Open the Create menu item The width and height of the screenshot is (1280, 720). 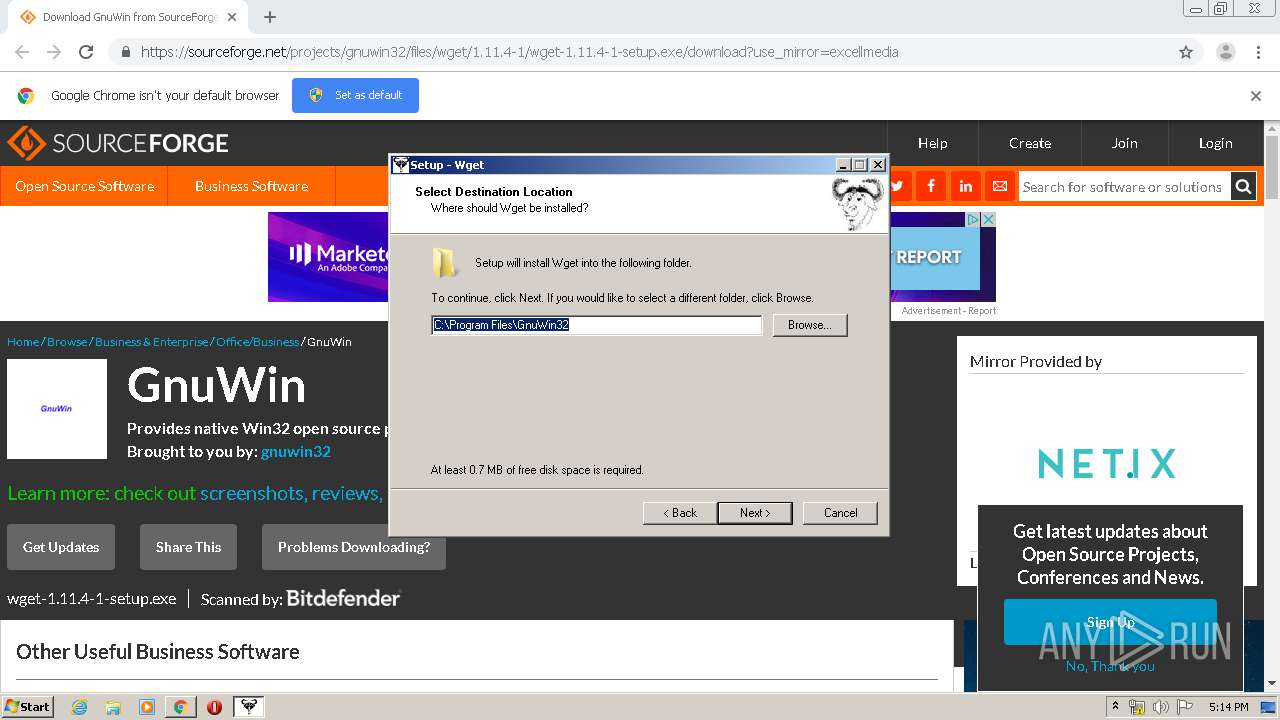[1030, 143]
